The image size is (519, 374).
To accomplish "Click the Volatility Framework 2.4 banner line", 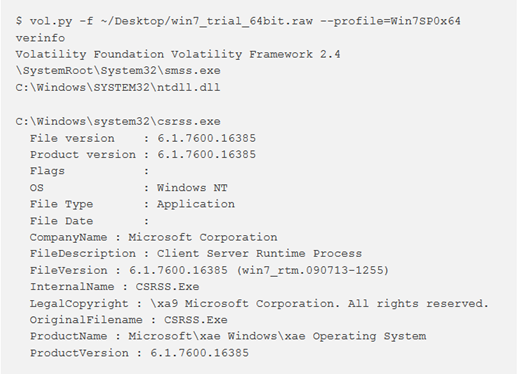I will tap(178, 54).
